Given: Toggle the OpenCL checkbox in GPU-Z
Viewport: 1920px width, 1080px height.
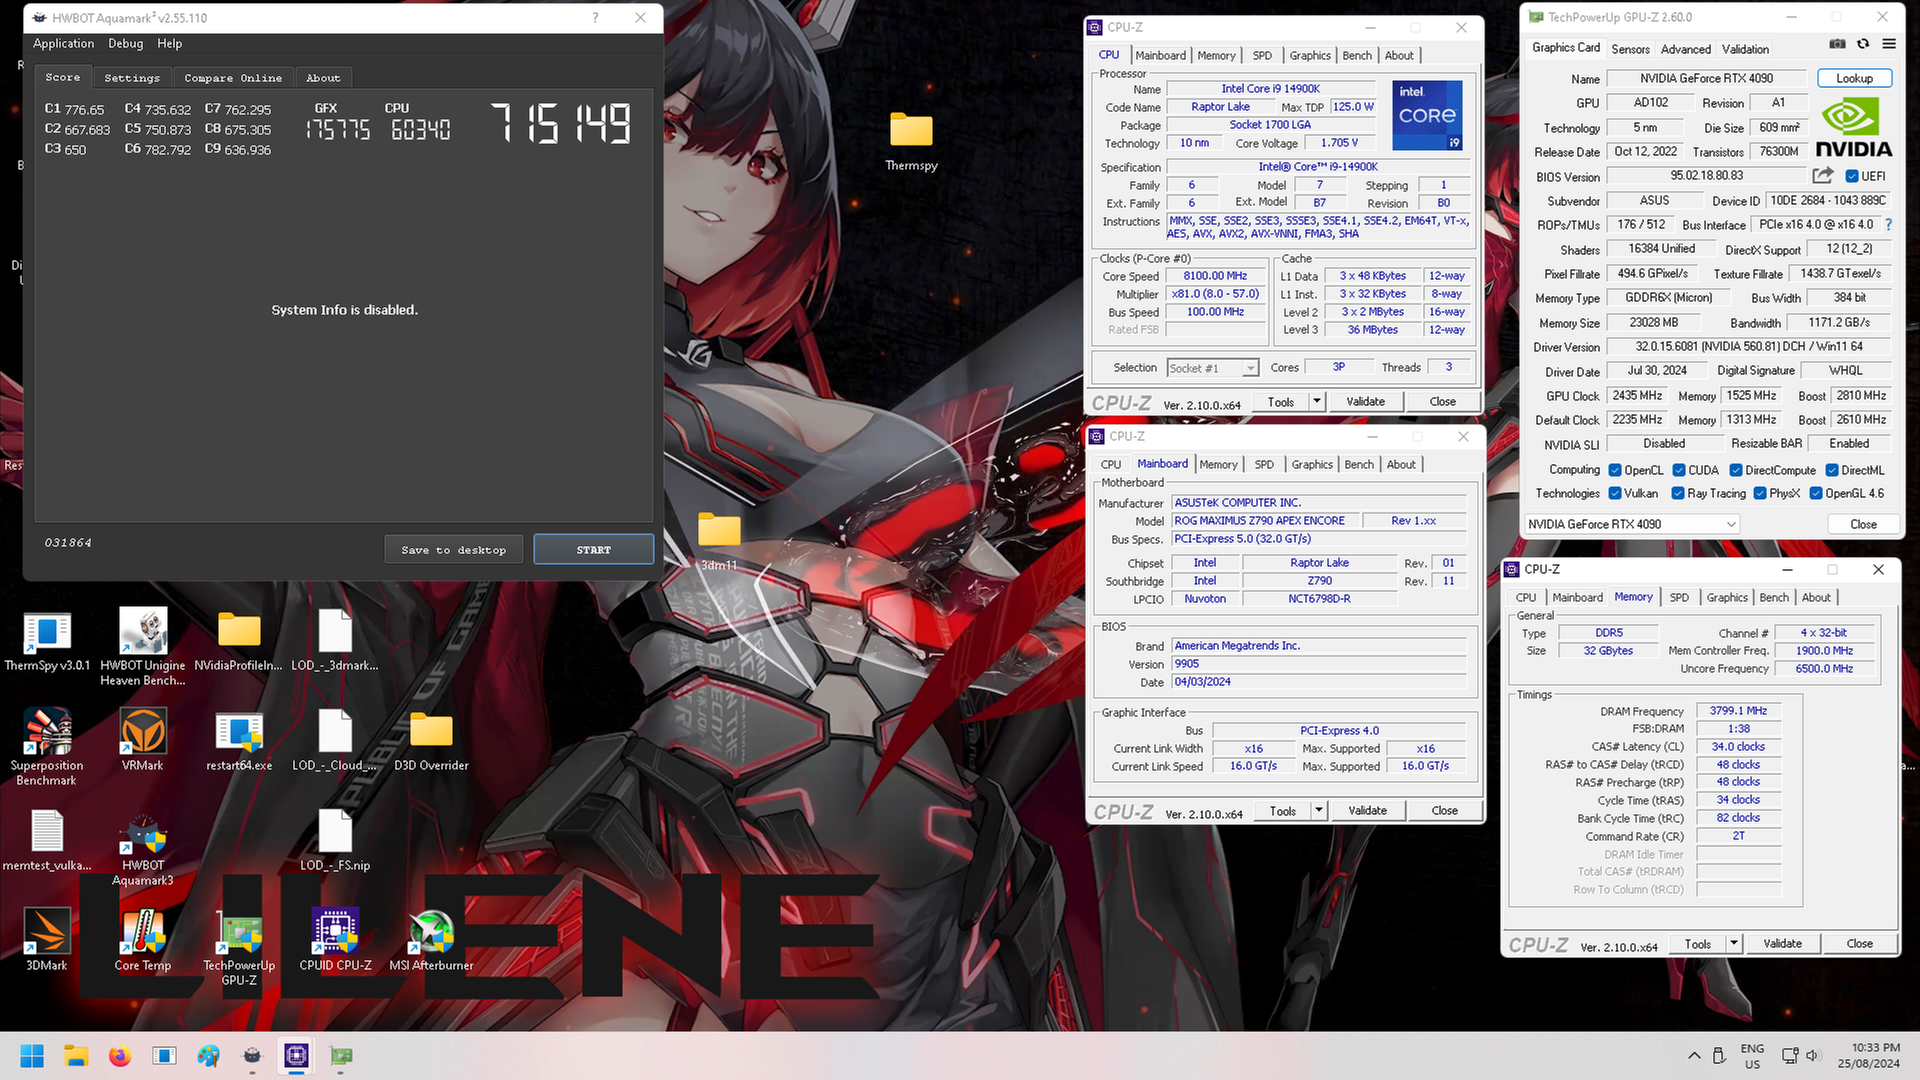Looking at the screenshot, I should point(1615,470).
